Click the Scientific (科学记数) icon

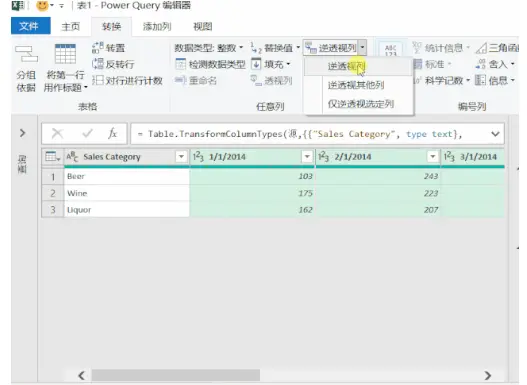point(417,80)
